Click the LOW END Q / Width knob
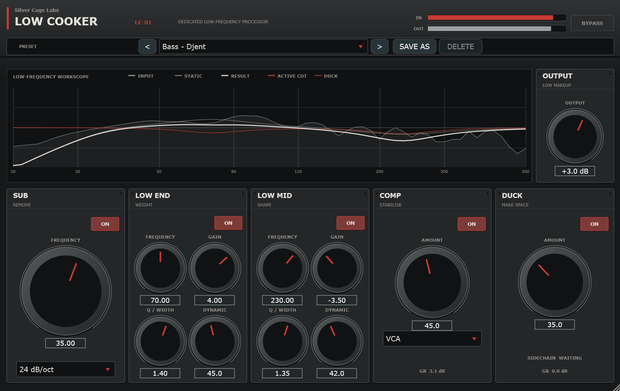Screen dimensions: 620x391 pos(160,341)
